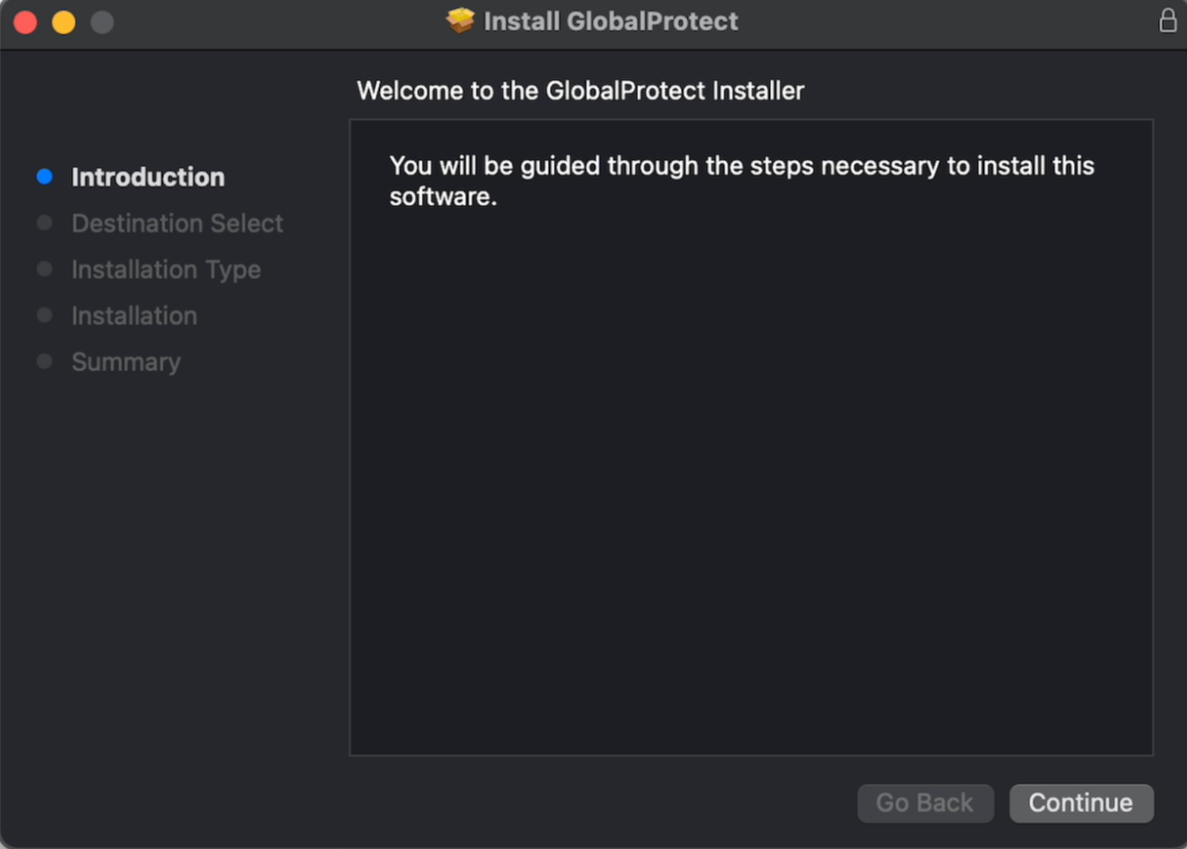The image size is (1187, 849).
Task: Close the installer with red button
Action: pyautogui.click(x=25, y=22)
